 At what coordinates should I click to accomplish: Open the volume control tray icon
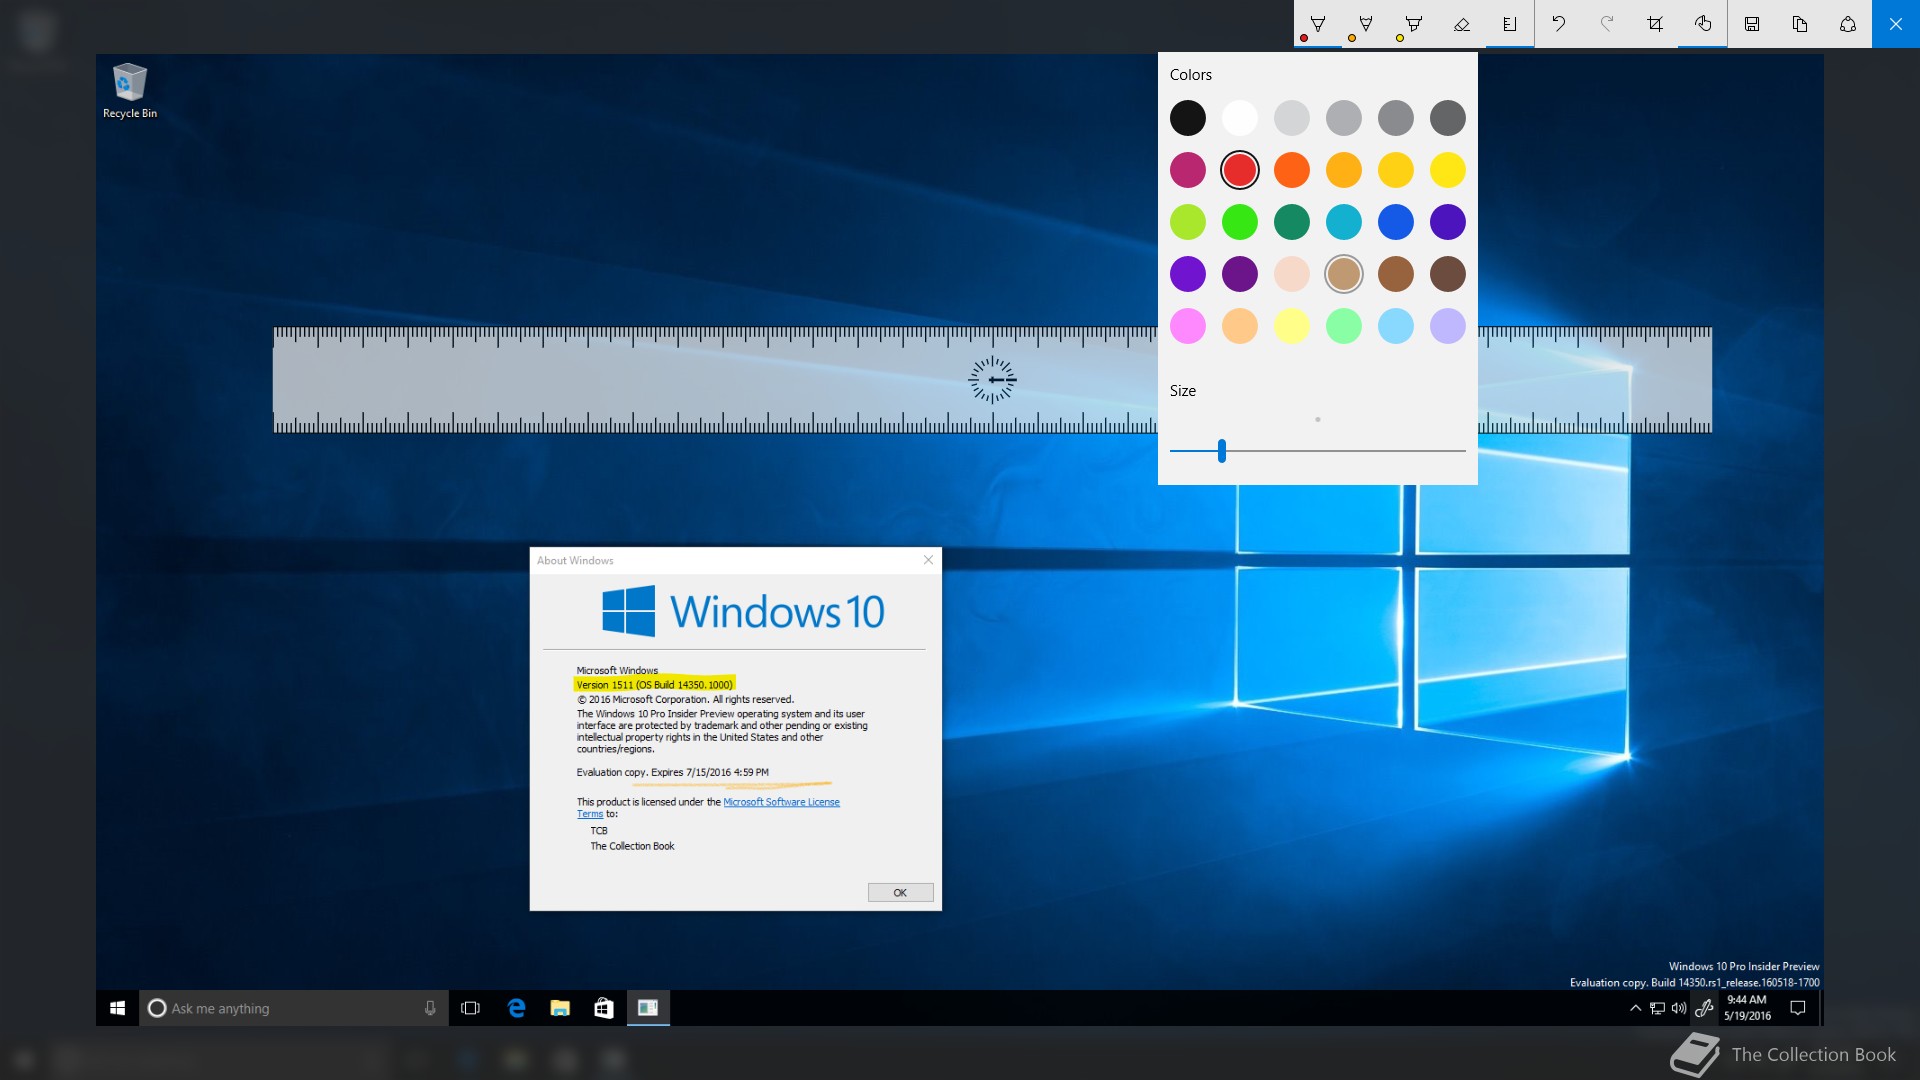[1679, 1008]
